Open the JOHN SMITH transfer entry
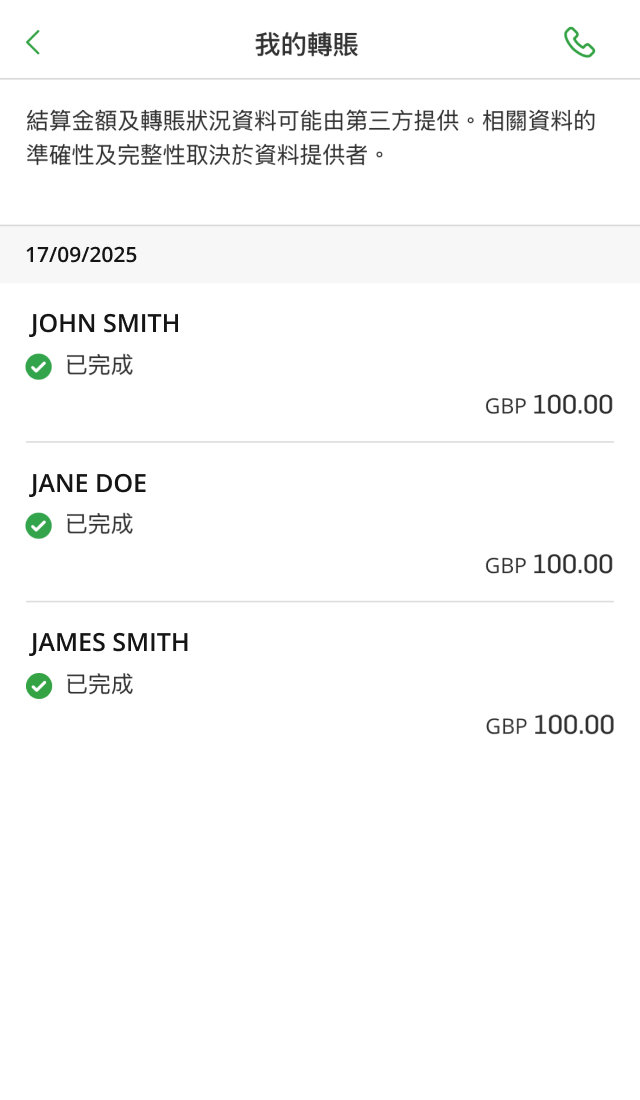The width and height of the screenshot is (640, 1100). (320, 362)
